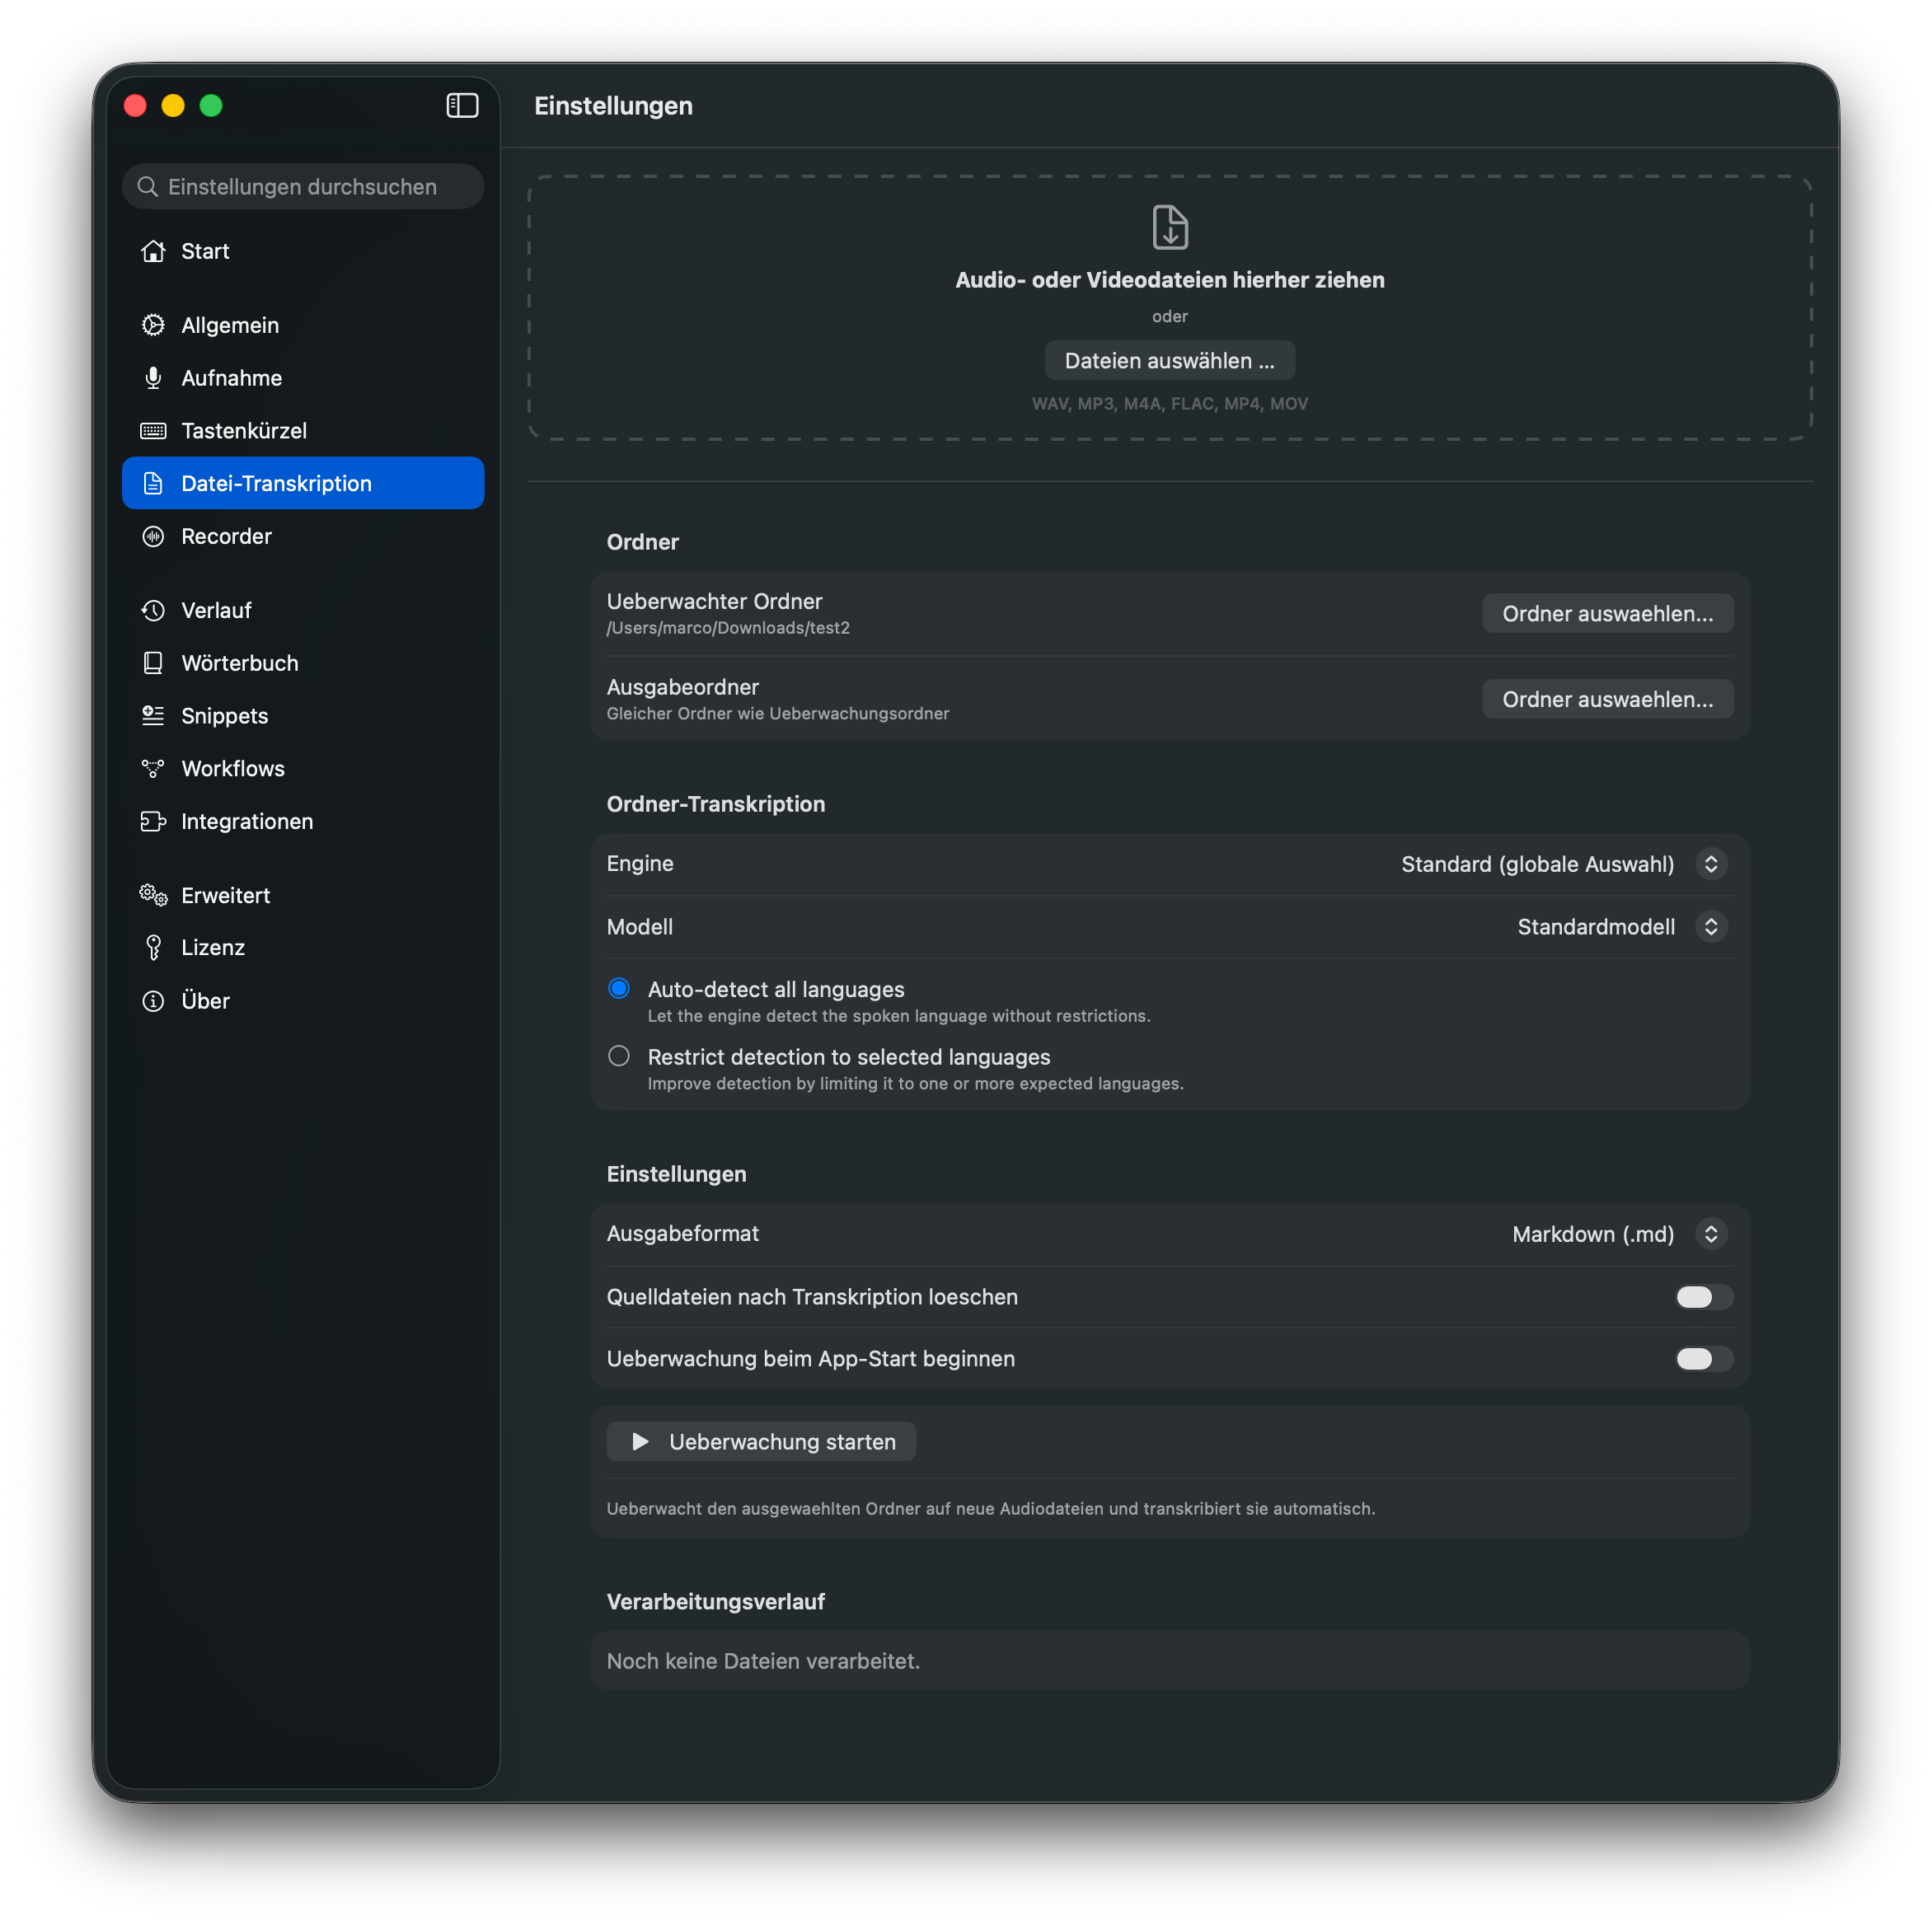
Task: Click the book icon beside Wörterbuch
Action: 153,663
